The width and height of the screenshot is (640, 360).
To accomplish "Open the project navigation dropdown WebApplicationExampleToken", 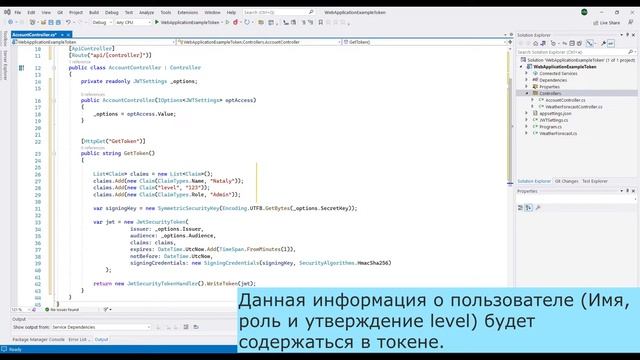I will 93,42.
